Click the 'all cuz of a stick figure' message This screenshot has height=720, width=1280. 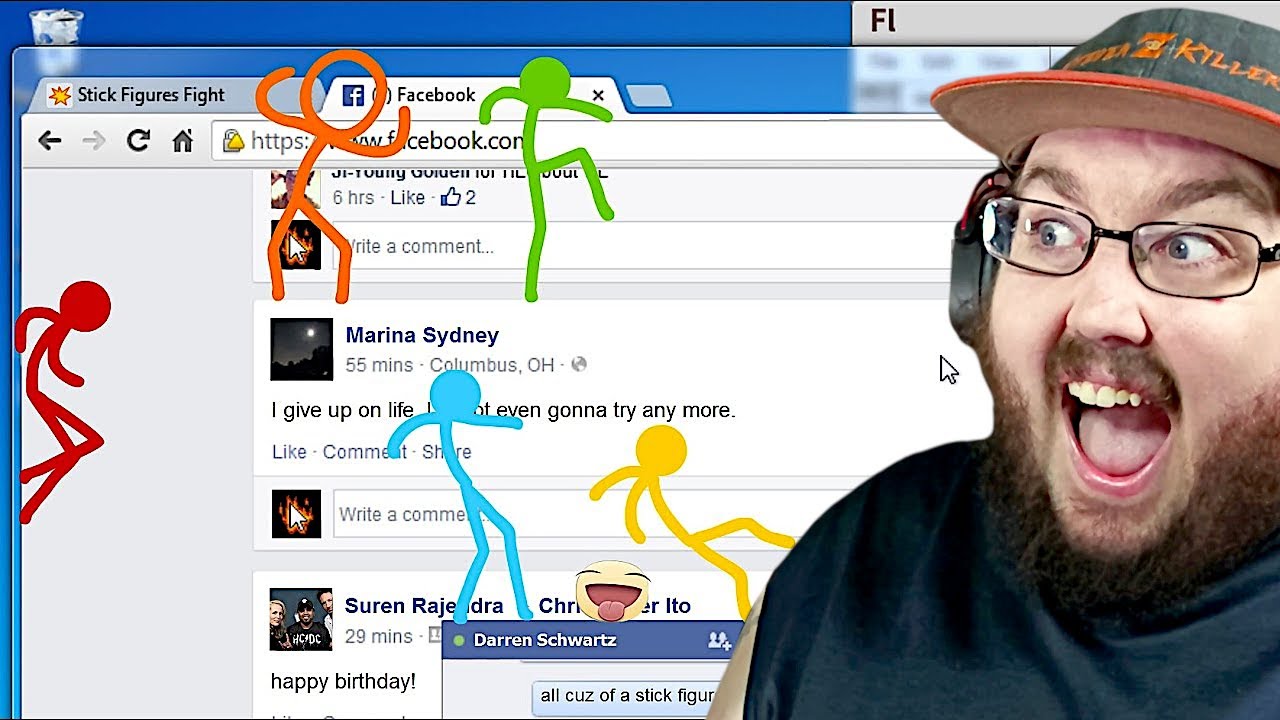tap(628, 695)
